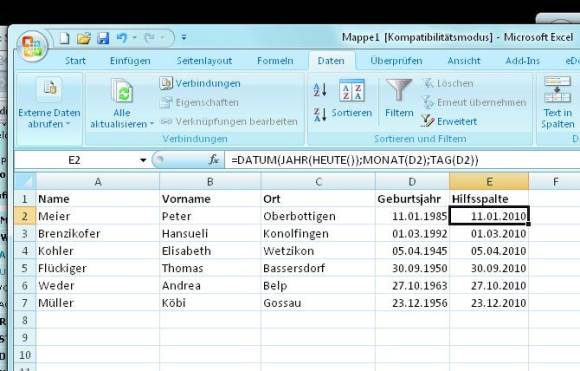Screen dimensions: 580x371
Task: Select the cell with 05.04.1945
Action: (412, 251)
